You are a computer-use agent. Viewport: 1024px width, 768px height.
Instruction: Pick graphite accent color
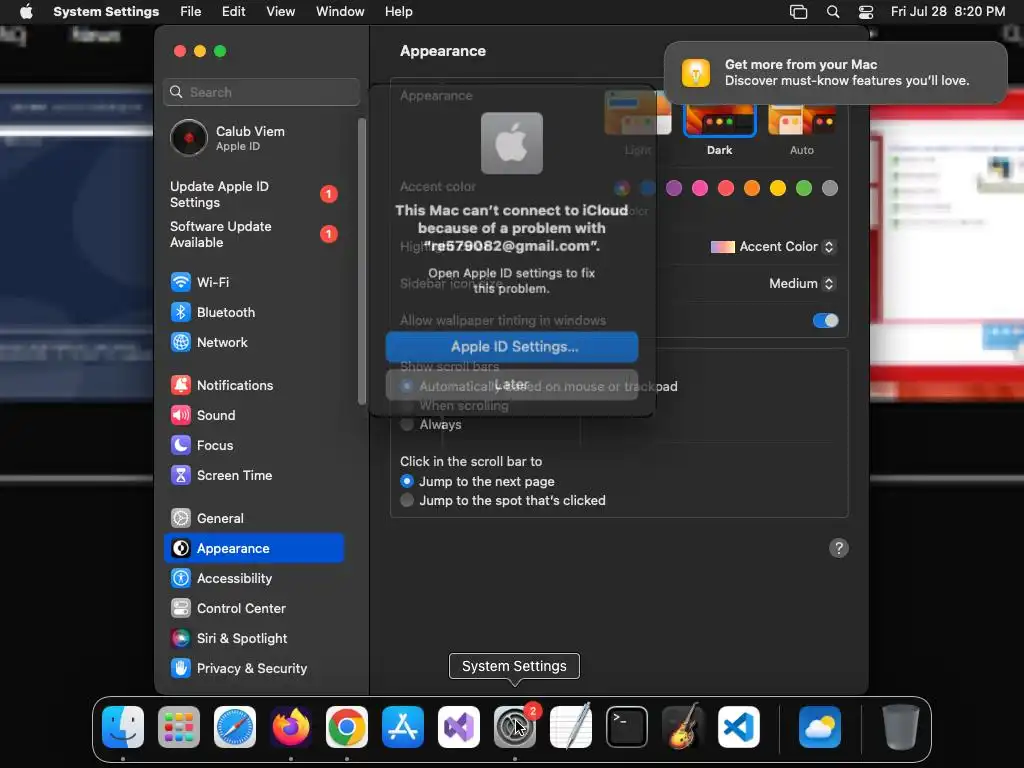(x=829, y=189)
